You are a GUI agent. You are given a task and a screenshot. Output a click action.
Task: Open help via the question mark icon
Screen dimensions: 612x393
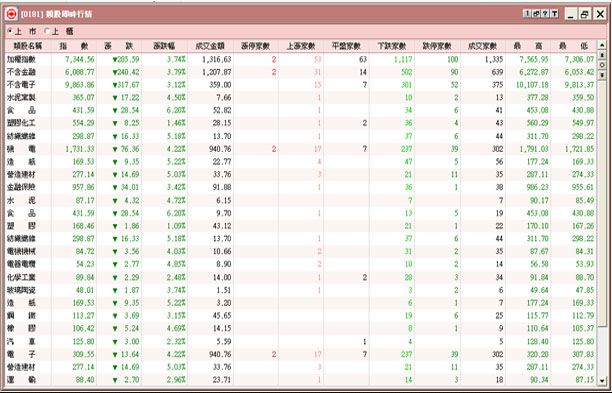point(545,14)
